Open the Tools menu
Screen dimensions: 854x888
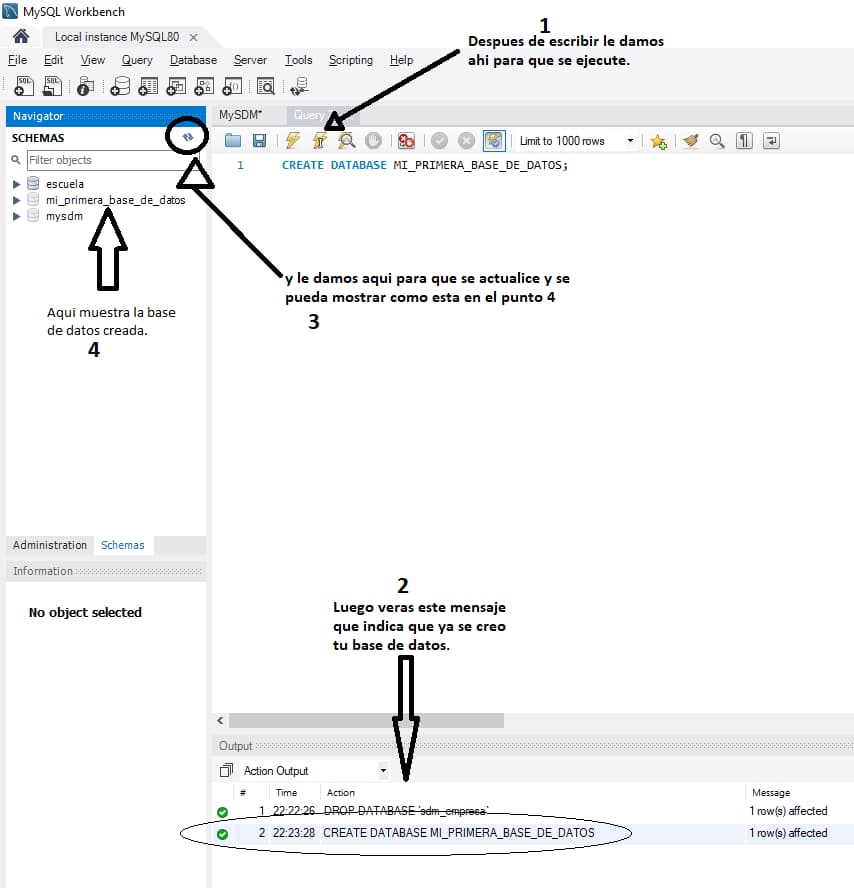point(298,60)
